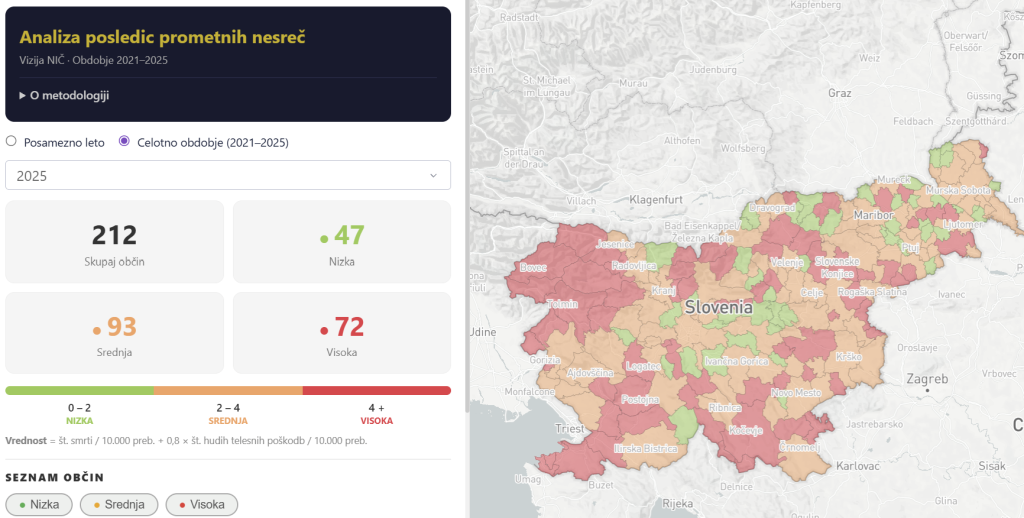Image resolution: width=1024 pixels, height=518 pixels.
Task: Click Maribor on the map
Action: pos(873,215)
